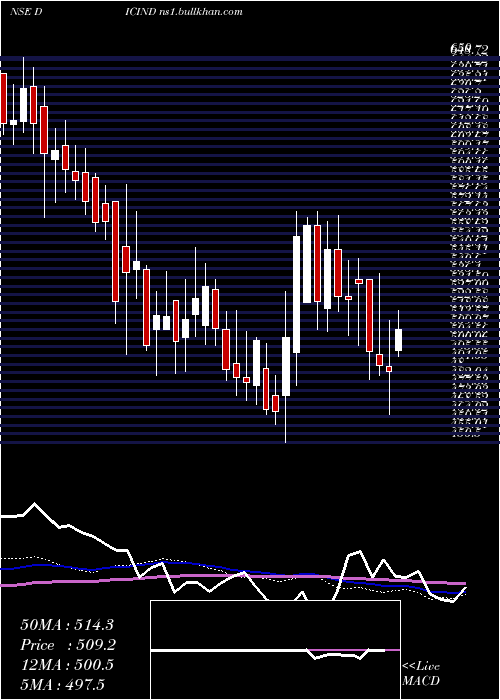Select the "5MA : 497.5" value
Viewport: 500px width, 700px height.
pos(62,684)
